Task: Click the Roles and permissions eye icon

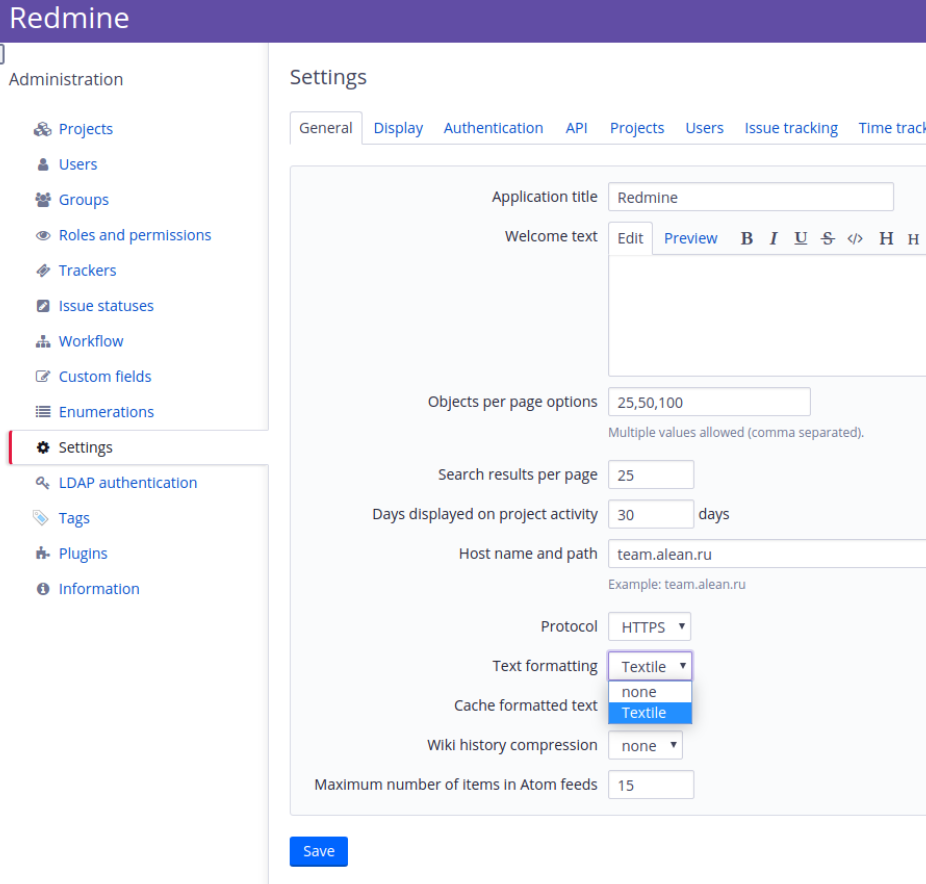Action: click(43, 236)
